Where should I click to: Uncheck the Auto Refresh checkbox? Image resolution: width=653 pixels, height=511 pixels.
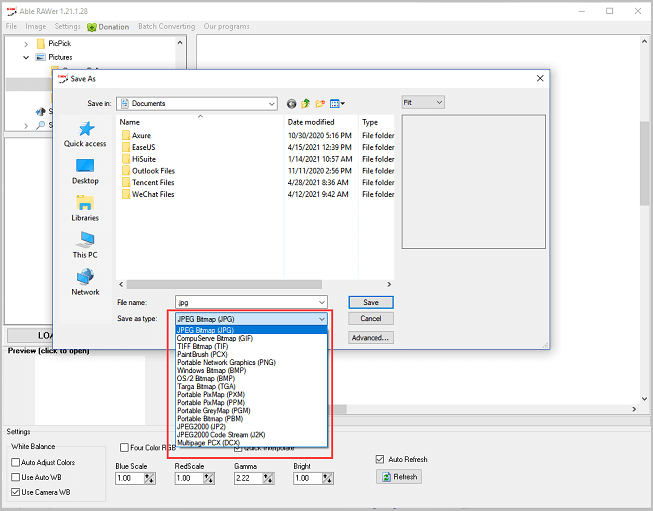pyautogui.click(x=379, y=459)
